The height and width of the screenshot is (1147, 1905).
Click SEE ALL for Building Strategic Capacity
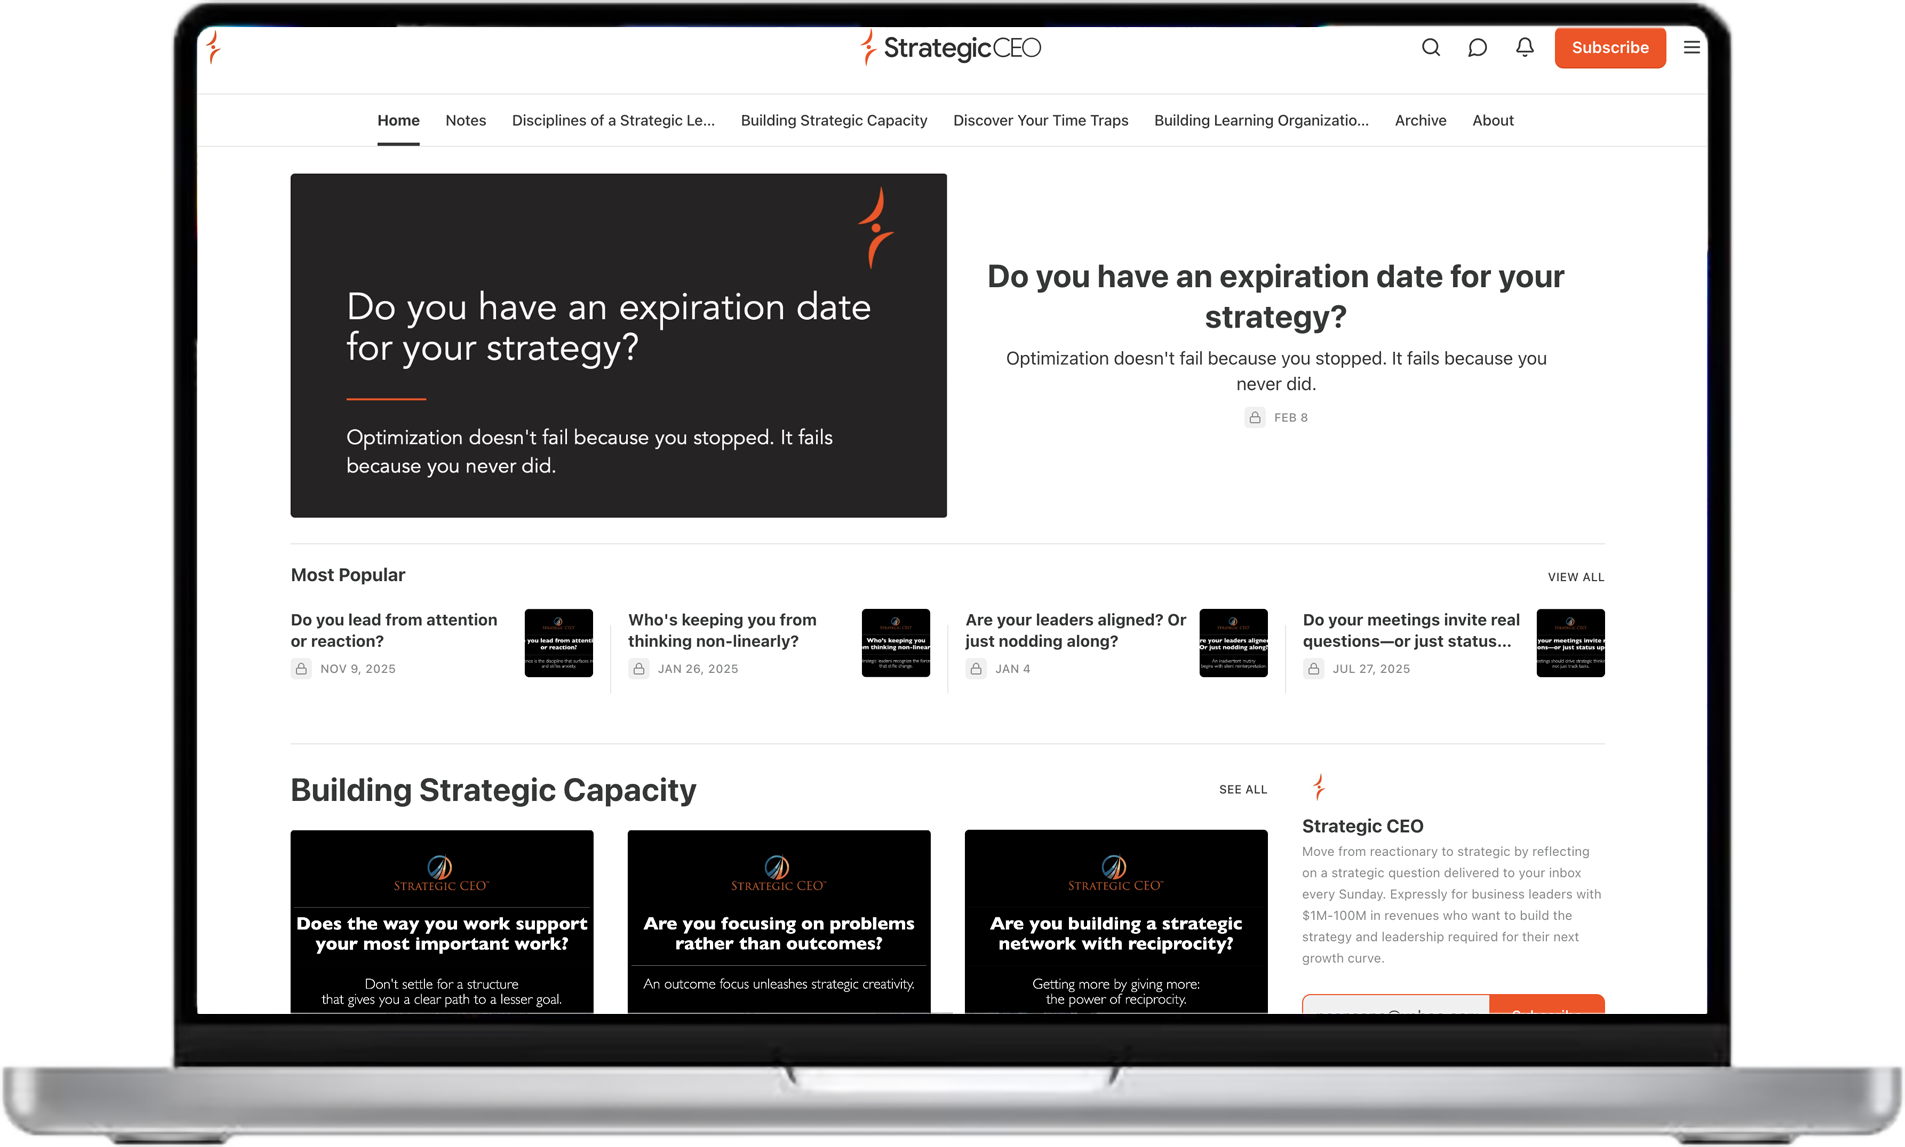click(x=1242, y=789)
